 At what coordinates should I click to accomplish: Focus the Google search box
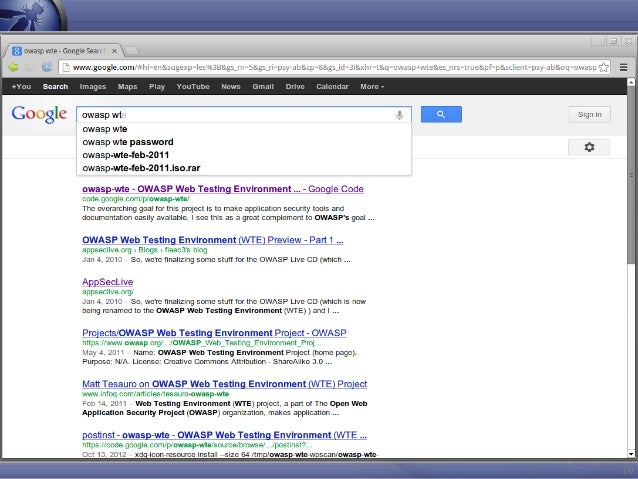243,115
